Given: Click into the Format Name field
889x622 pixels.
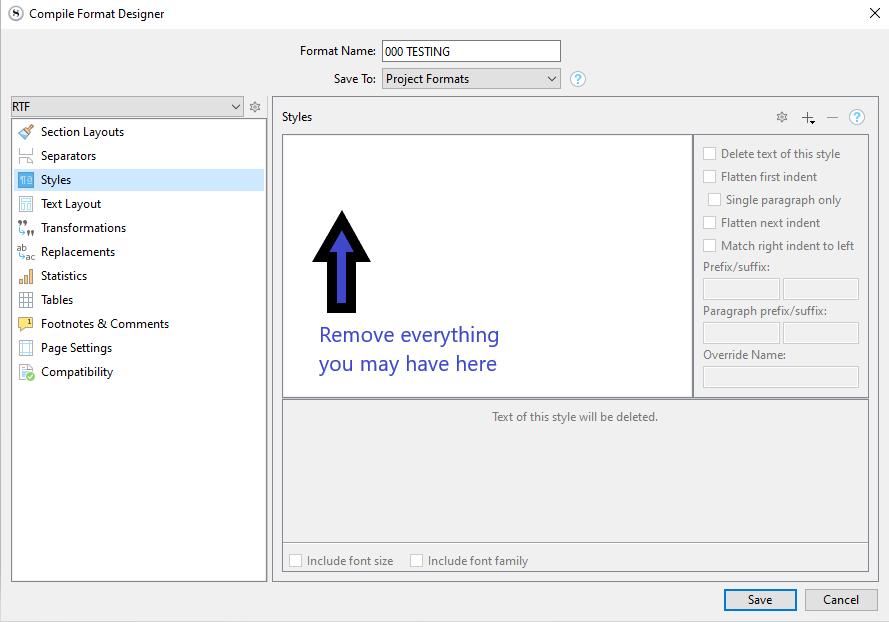Looking at the screenshot, I should (471, 51).
